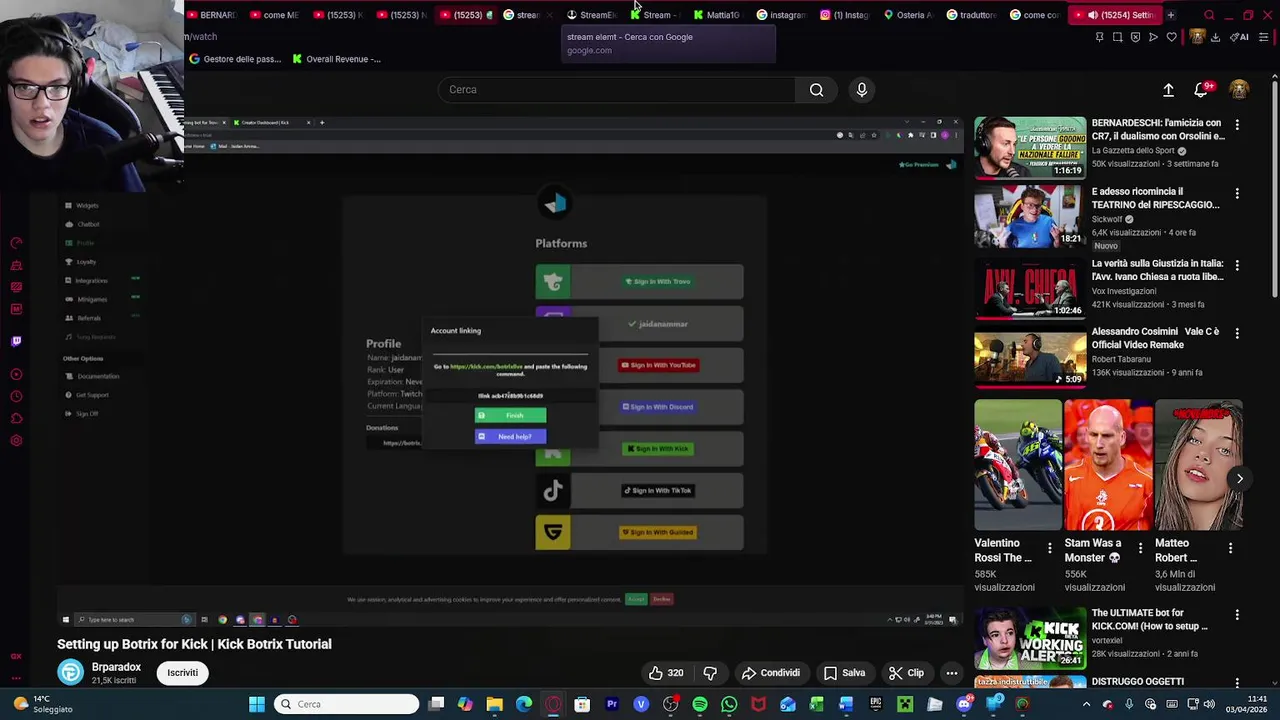Image resolution: width=1280 pixels, height=720 pixels.
Task: Click the Windows taskbar 'Cerca' search box
Action: click(346, 704)
